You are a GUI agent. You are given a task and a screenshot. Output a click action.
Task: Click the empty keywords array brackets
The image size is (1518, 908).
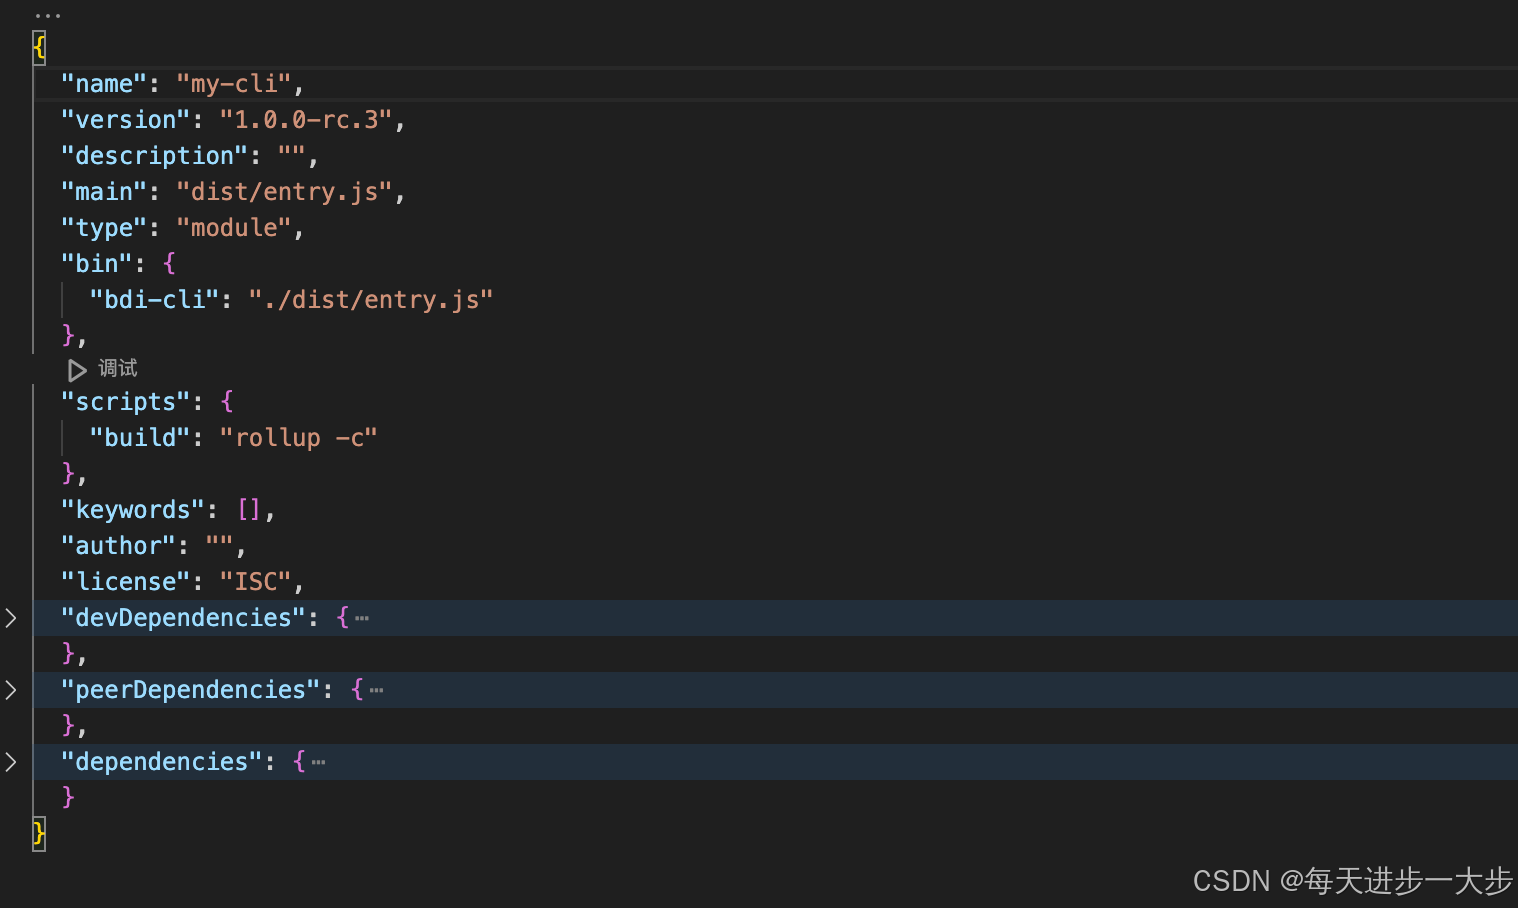249,510
